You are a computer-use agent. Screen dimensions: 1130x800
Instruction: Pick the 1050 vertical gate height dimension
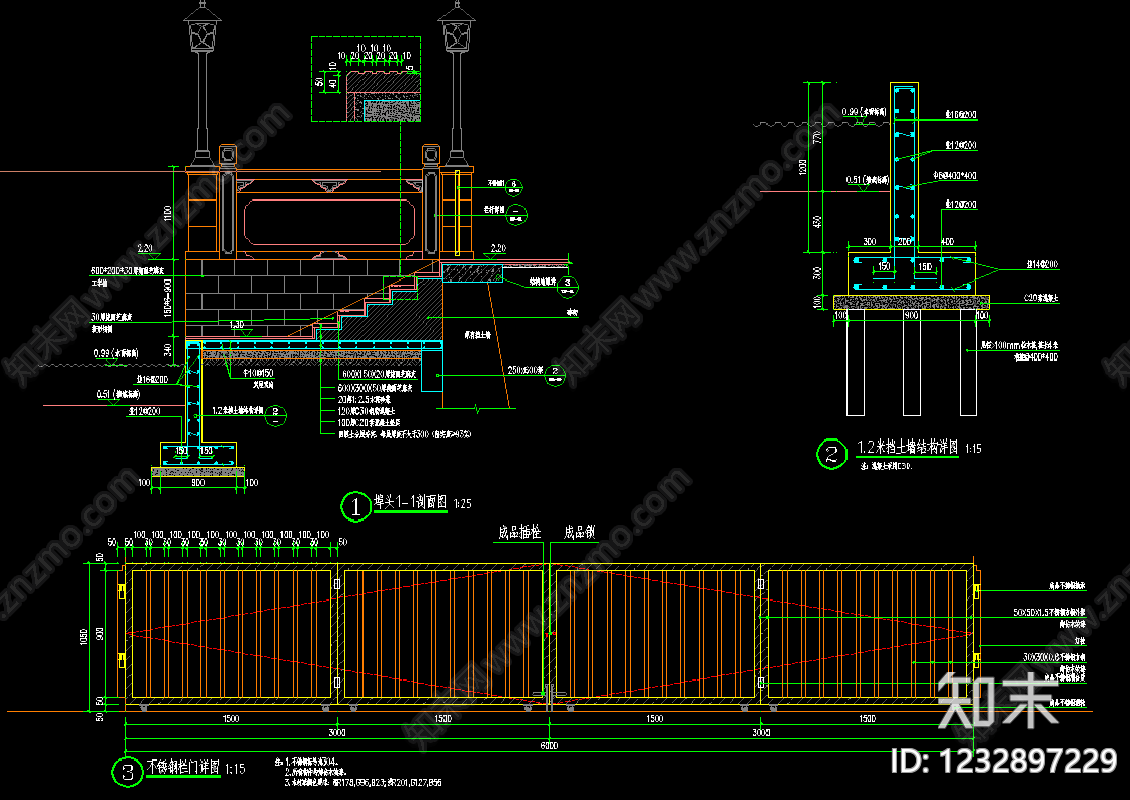(84, 636)
